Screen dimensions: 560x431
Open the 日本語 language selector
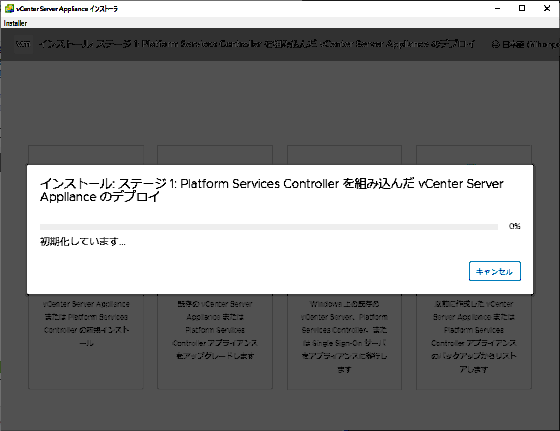pos(526,45)
